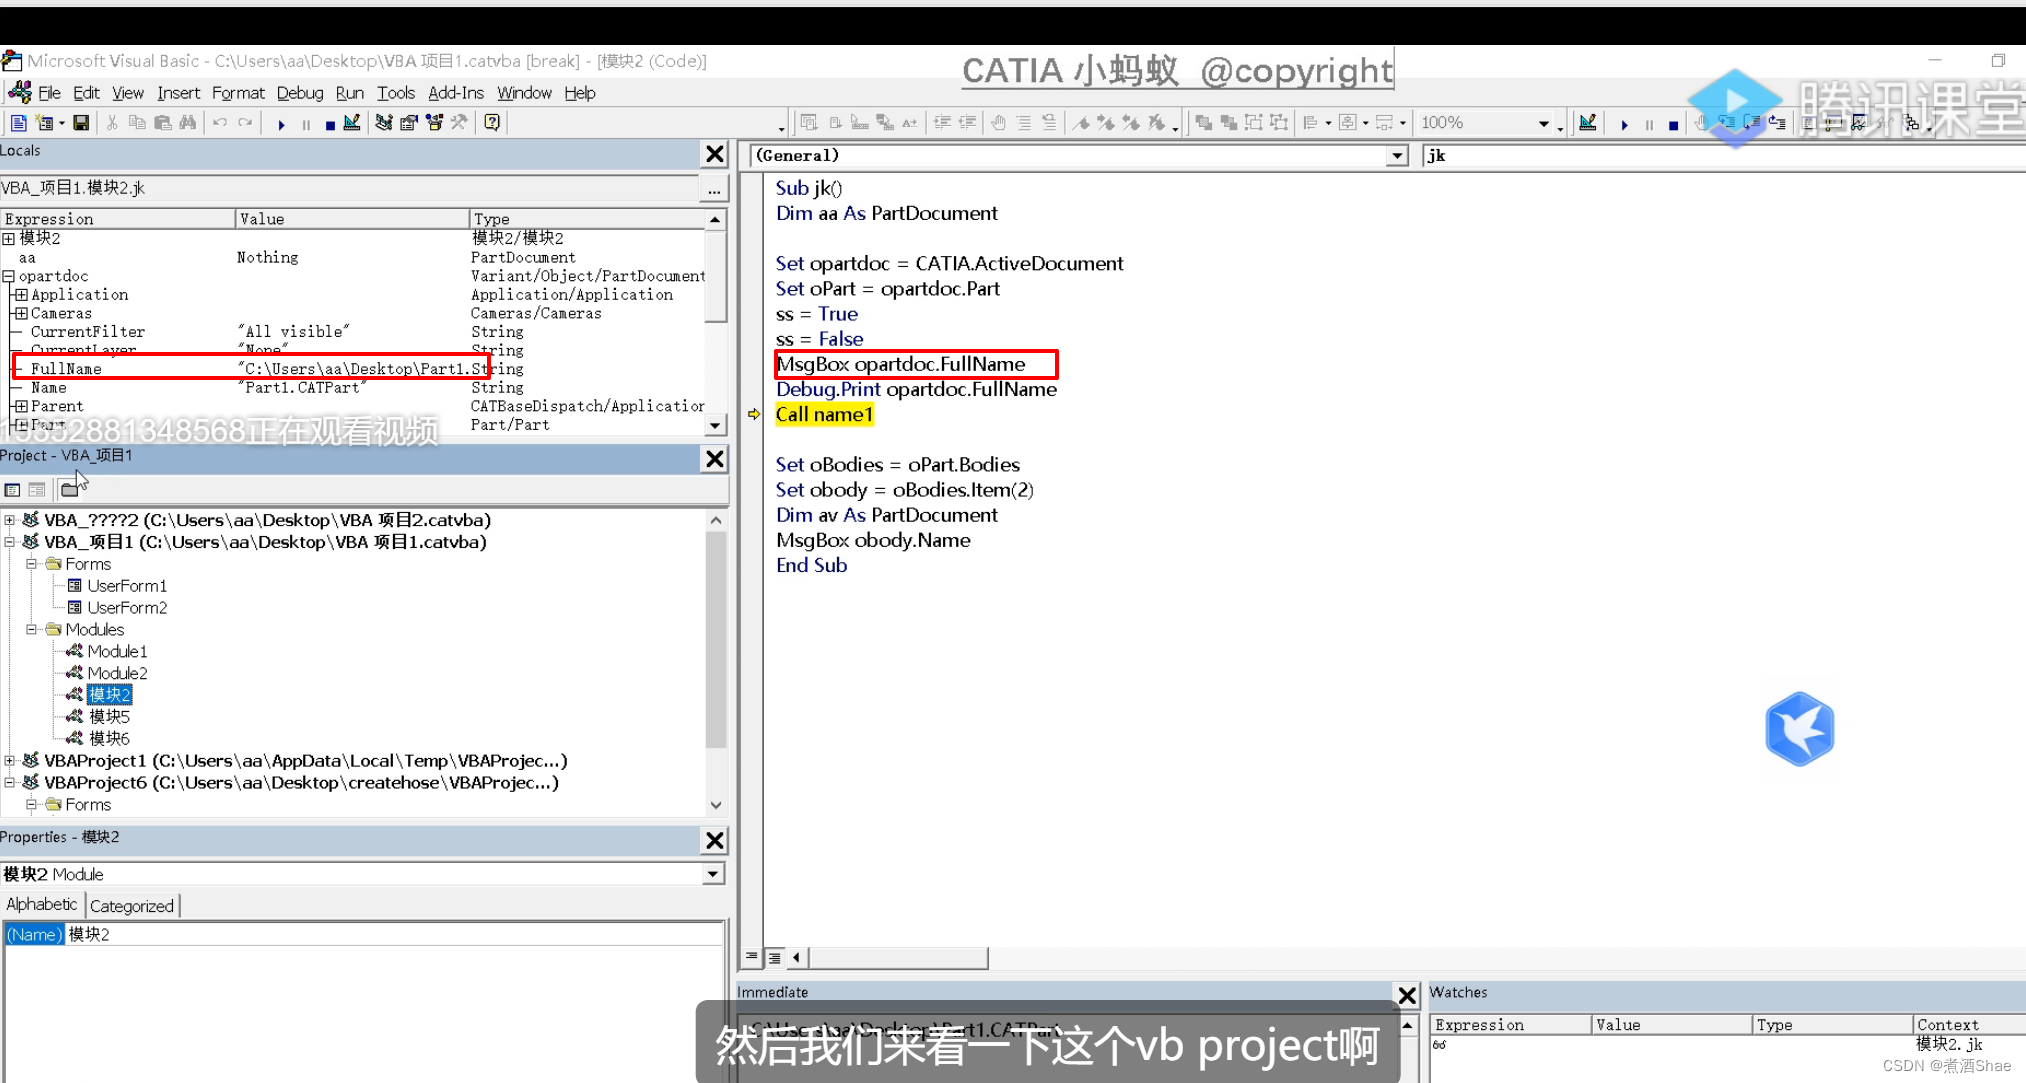Switch to the Alphabetic properties tab
The image size is (2026, 1083).
click(x=42, y=904)
